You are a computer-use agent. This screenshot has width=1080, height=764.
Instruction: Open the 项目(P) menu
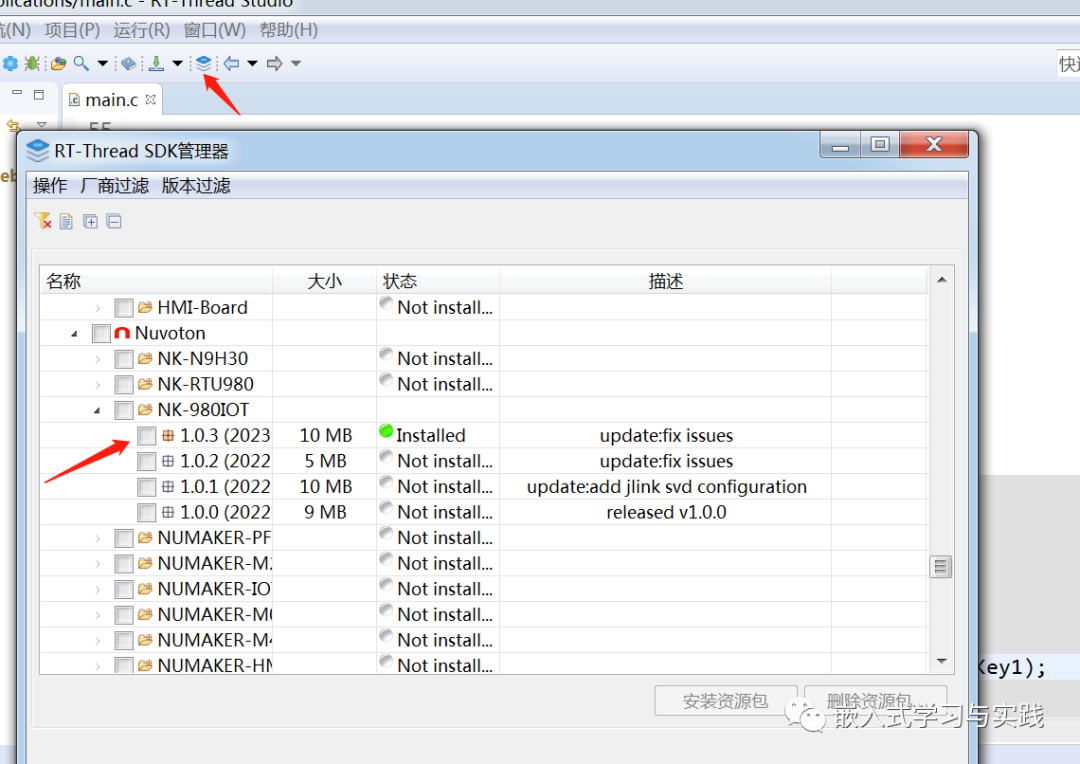[72, 30]
